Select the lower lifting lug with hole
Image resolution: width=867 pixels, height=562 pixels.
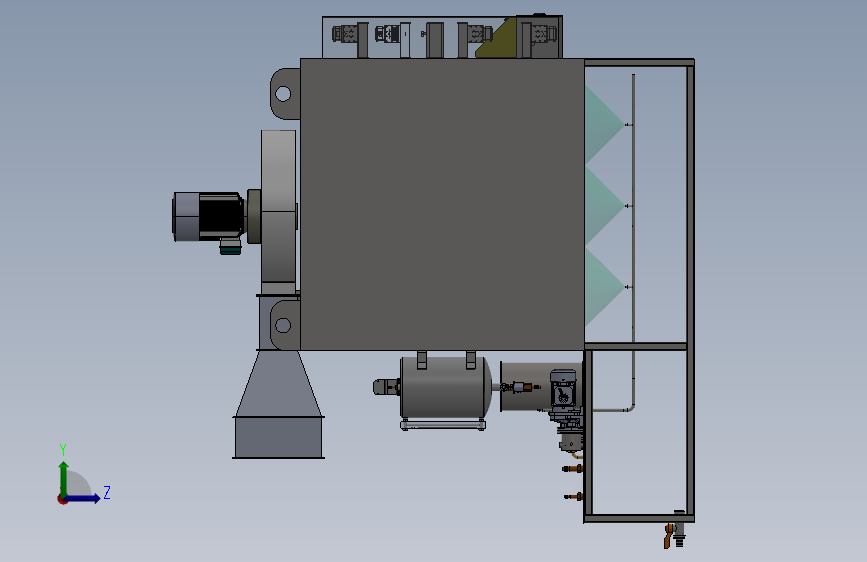pyautogui.click(x=285, y=325)
